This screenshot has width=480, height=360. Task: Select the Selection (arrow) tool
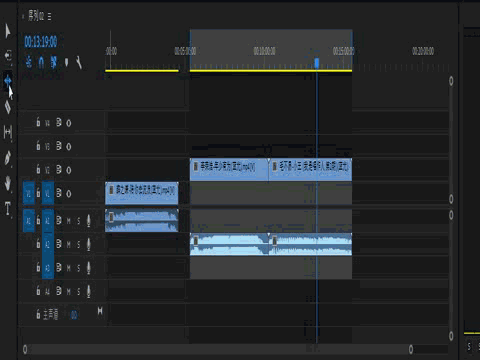(x=8, y=31)
